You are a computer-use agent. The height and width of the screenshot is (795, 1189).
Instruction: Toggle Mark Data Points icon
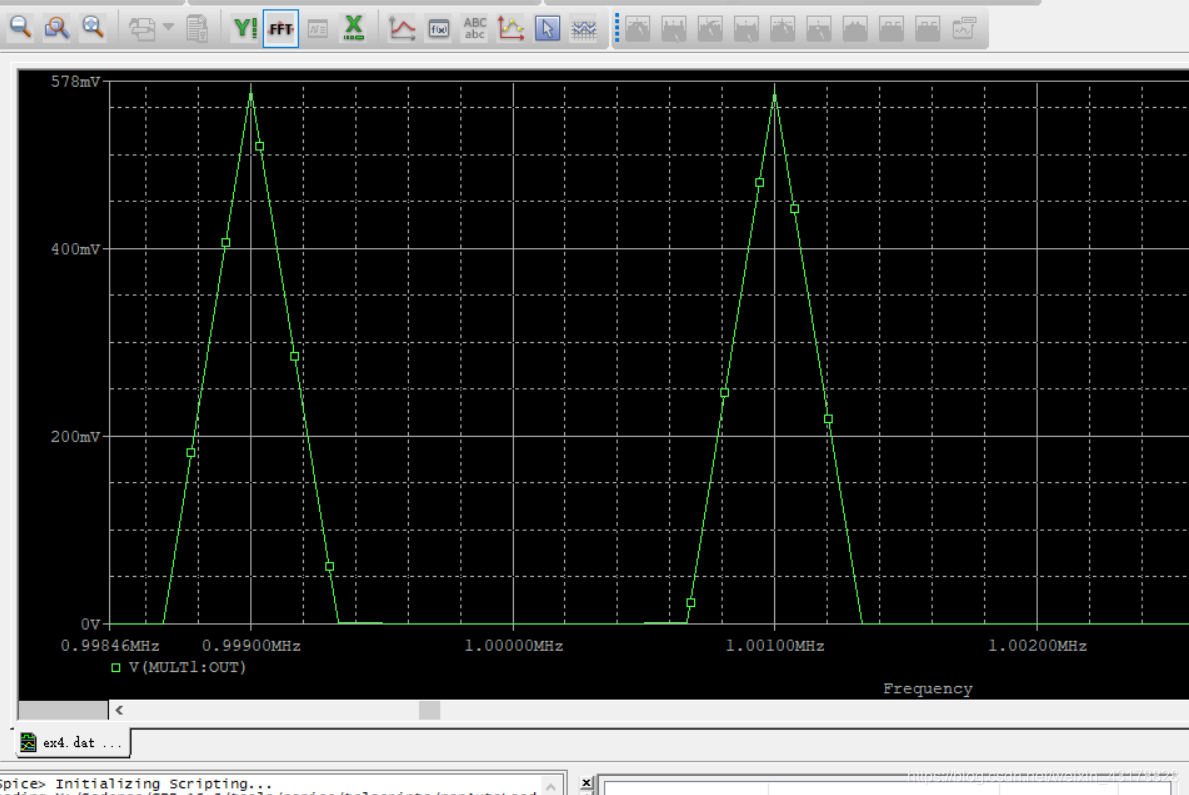pos(511,28)
